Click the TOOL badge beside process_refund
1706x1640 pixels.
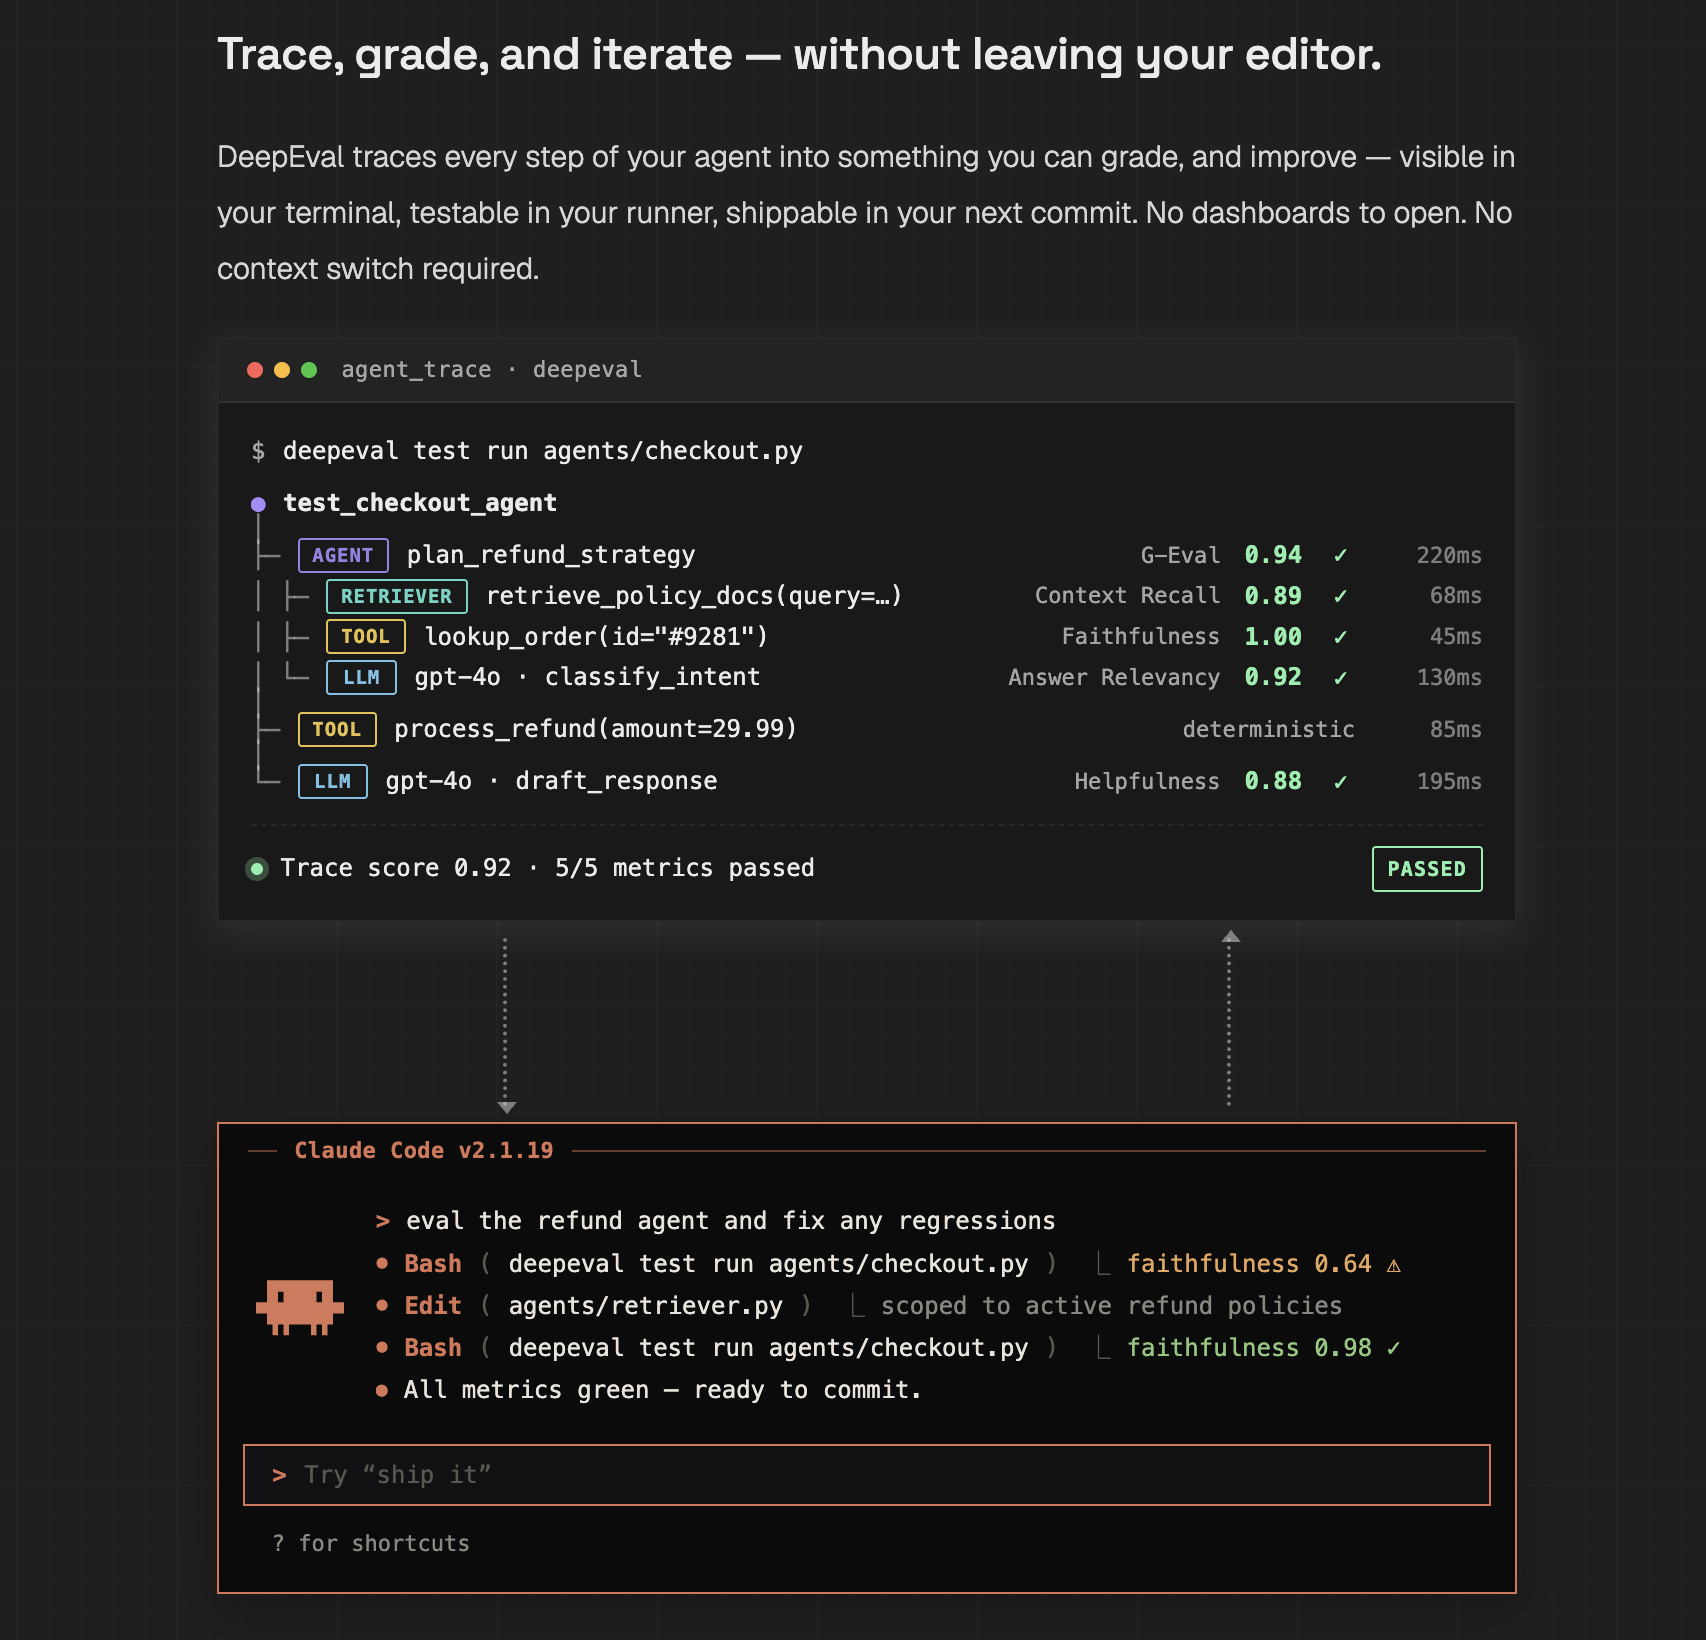(337, 729)
